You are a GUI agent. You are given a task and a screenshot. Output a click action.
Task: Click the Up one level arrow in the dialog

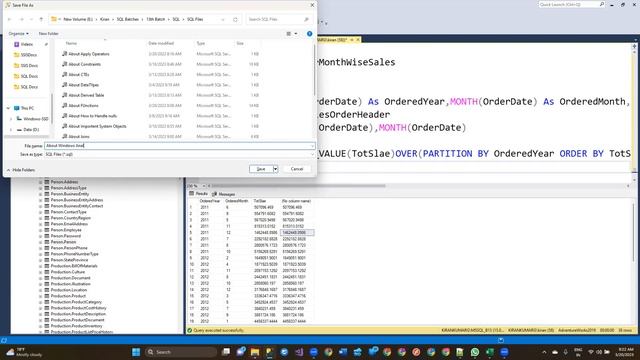pyautogui.click(x=41, y=19)
